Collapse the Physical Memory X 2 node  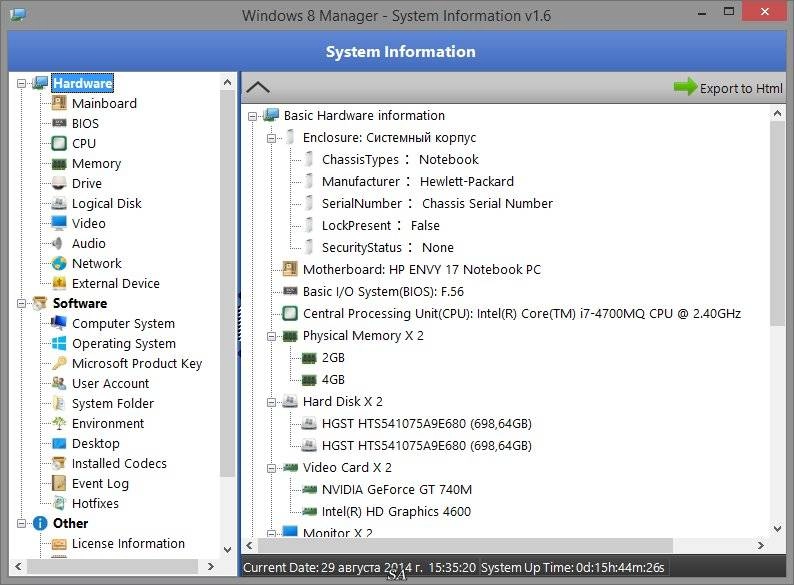pos(271,336)
